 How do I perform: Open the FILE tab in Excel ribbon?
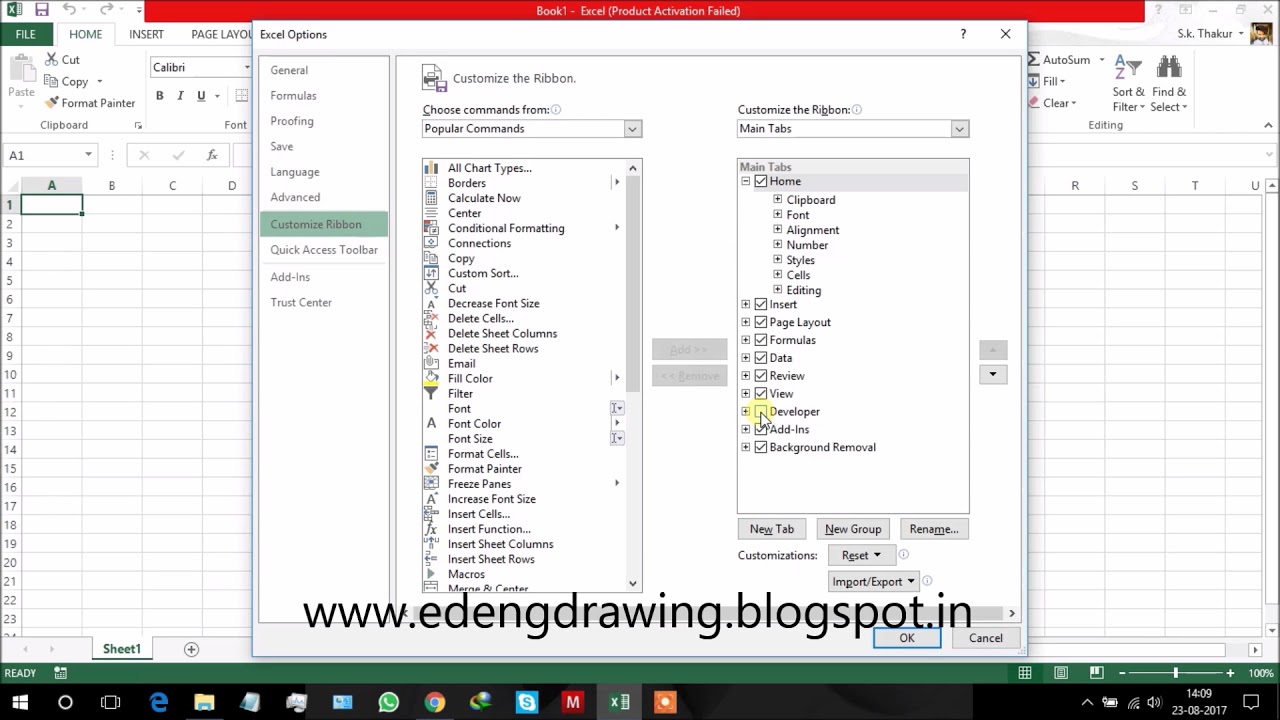click(x=26, y=34)
